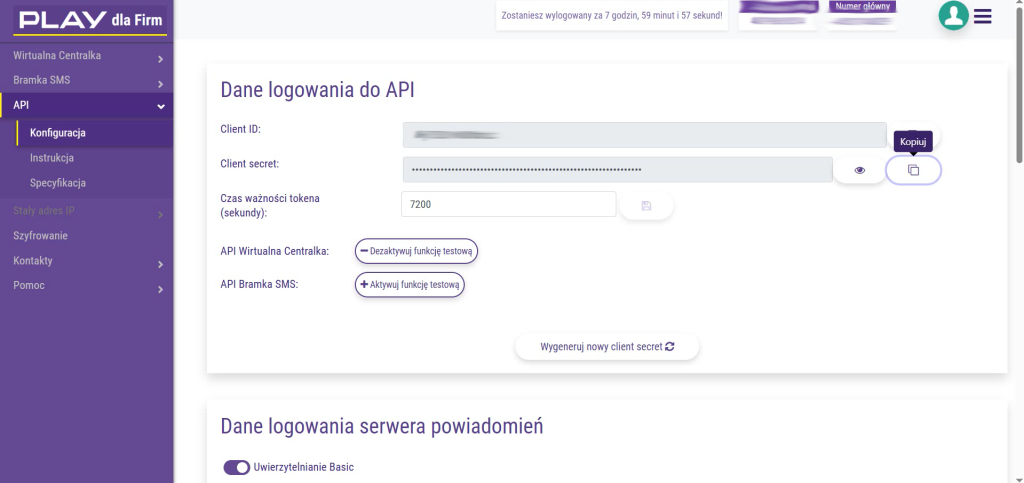Click the refresh icon in Wygeneruj nowy client secret
This screenshot has width=1024, height=483.
tap(670, 347)
